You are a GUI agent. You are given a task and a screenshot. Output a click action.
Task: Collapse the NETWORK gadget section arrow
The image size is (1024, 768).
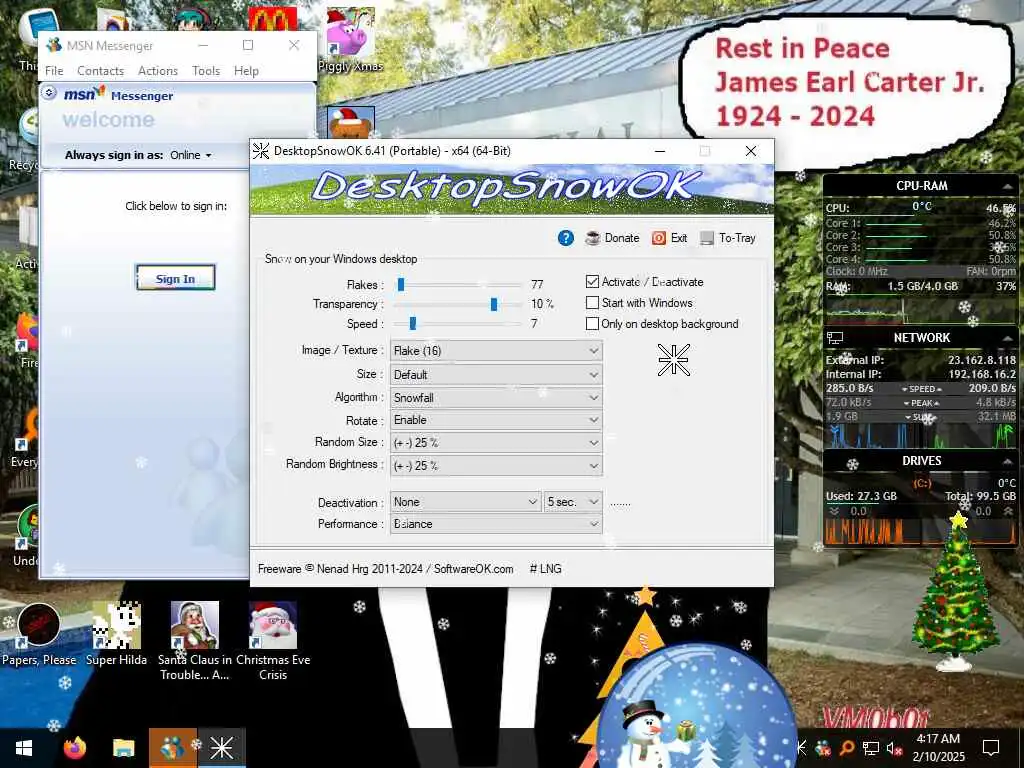1007,338
